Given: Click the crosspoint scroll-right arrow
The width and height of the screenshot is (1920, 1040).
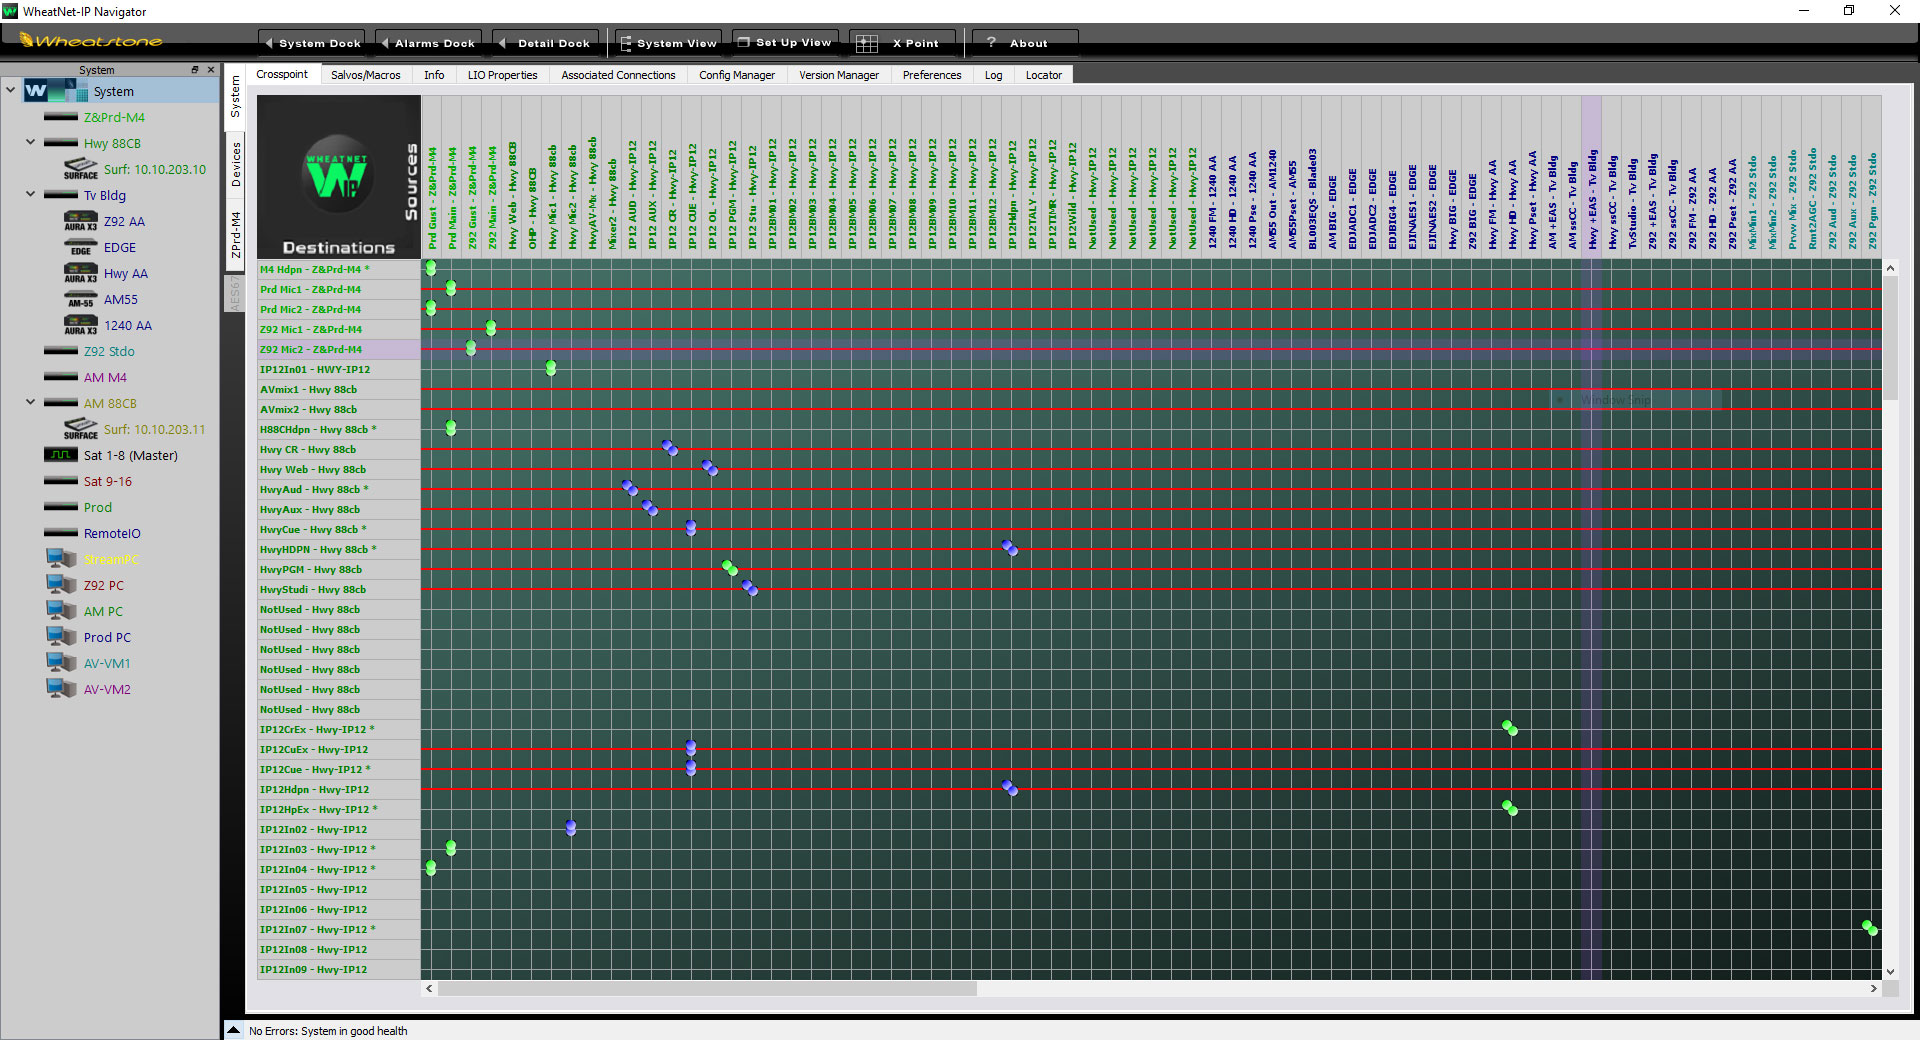Looking at the screenshot, I should [x=1874, y=988].
